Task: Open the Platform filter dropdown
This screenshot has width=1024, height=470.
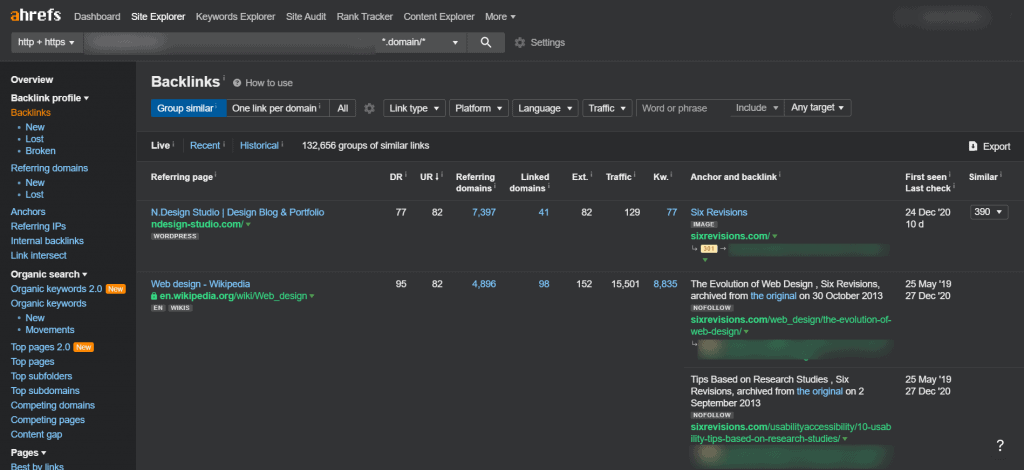Action: point(479,108)
